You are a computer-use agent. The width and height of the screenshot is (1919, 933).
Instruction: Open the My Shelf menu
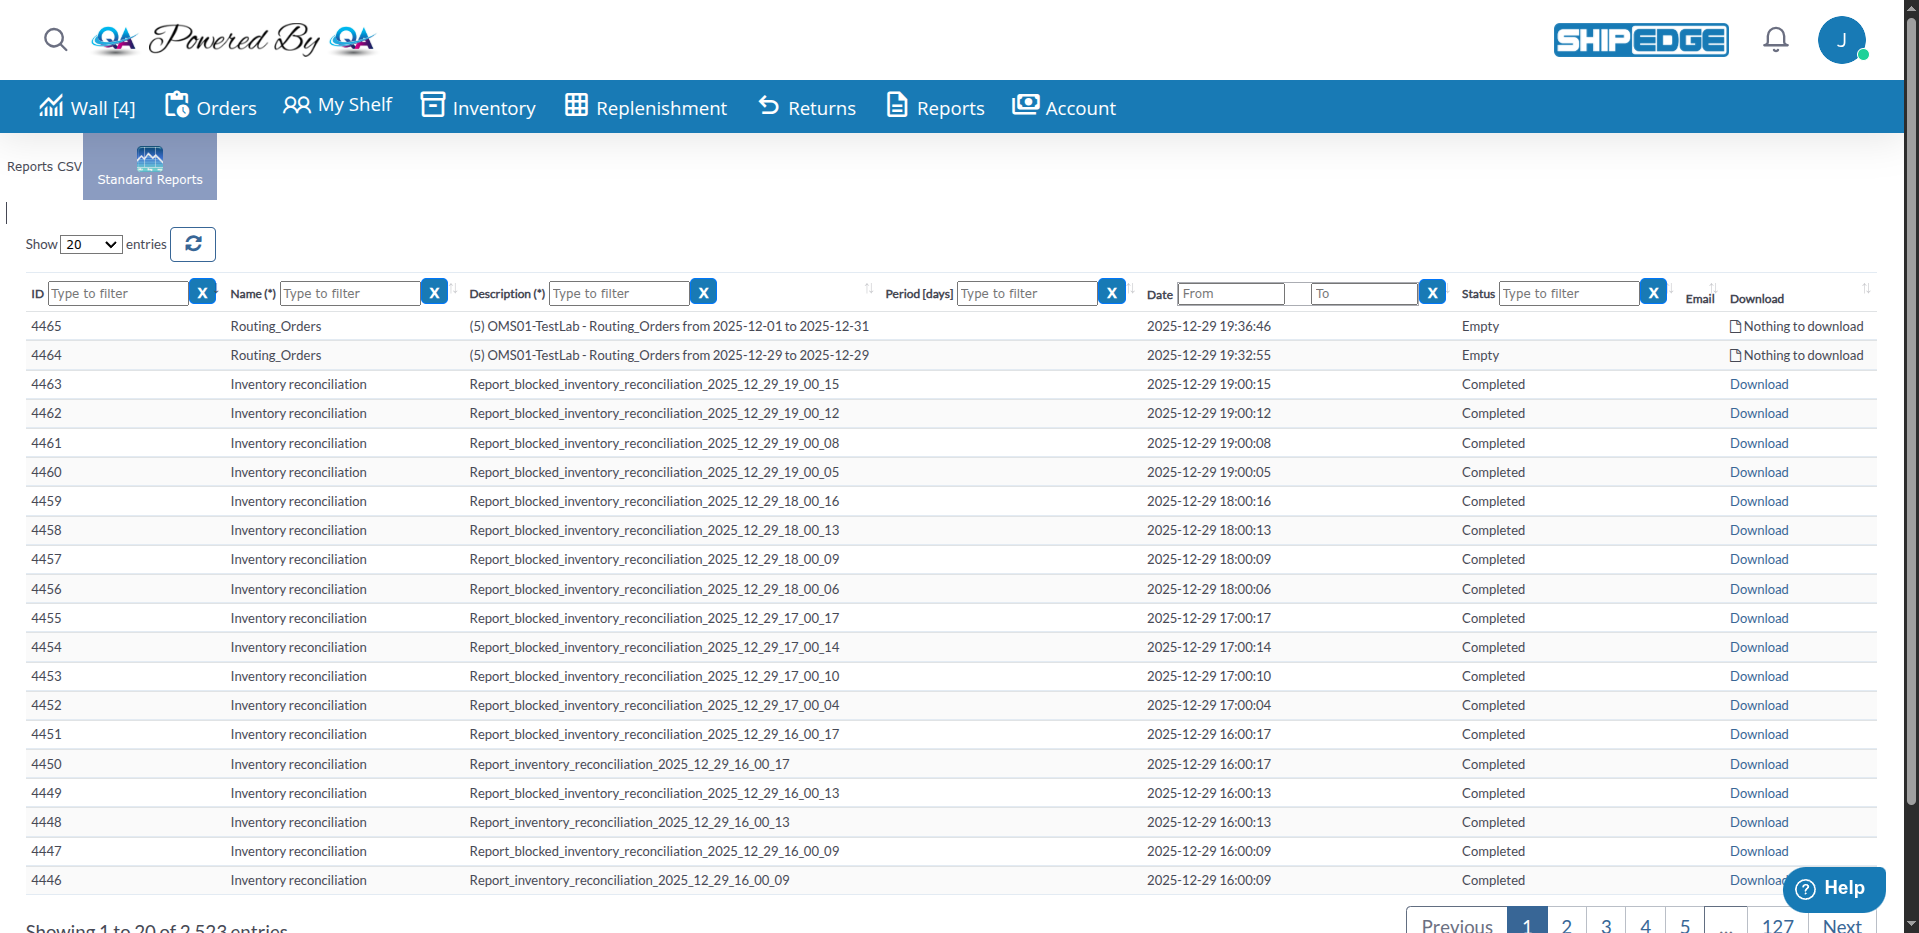point(338,105)
